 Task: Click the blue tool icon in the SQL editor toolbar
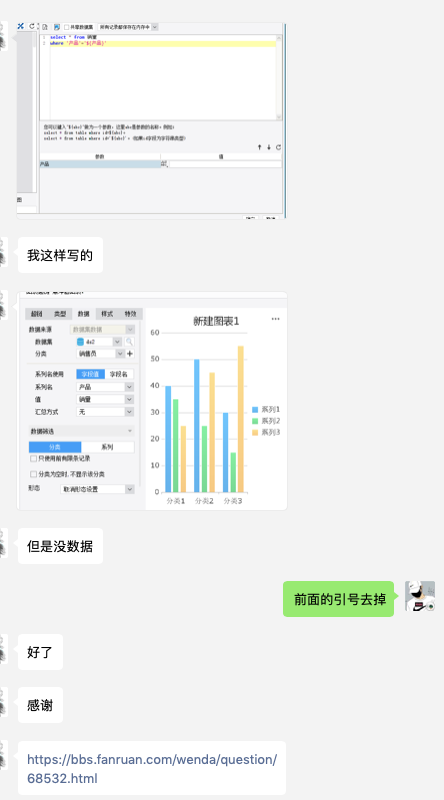tap(20, 26)
